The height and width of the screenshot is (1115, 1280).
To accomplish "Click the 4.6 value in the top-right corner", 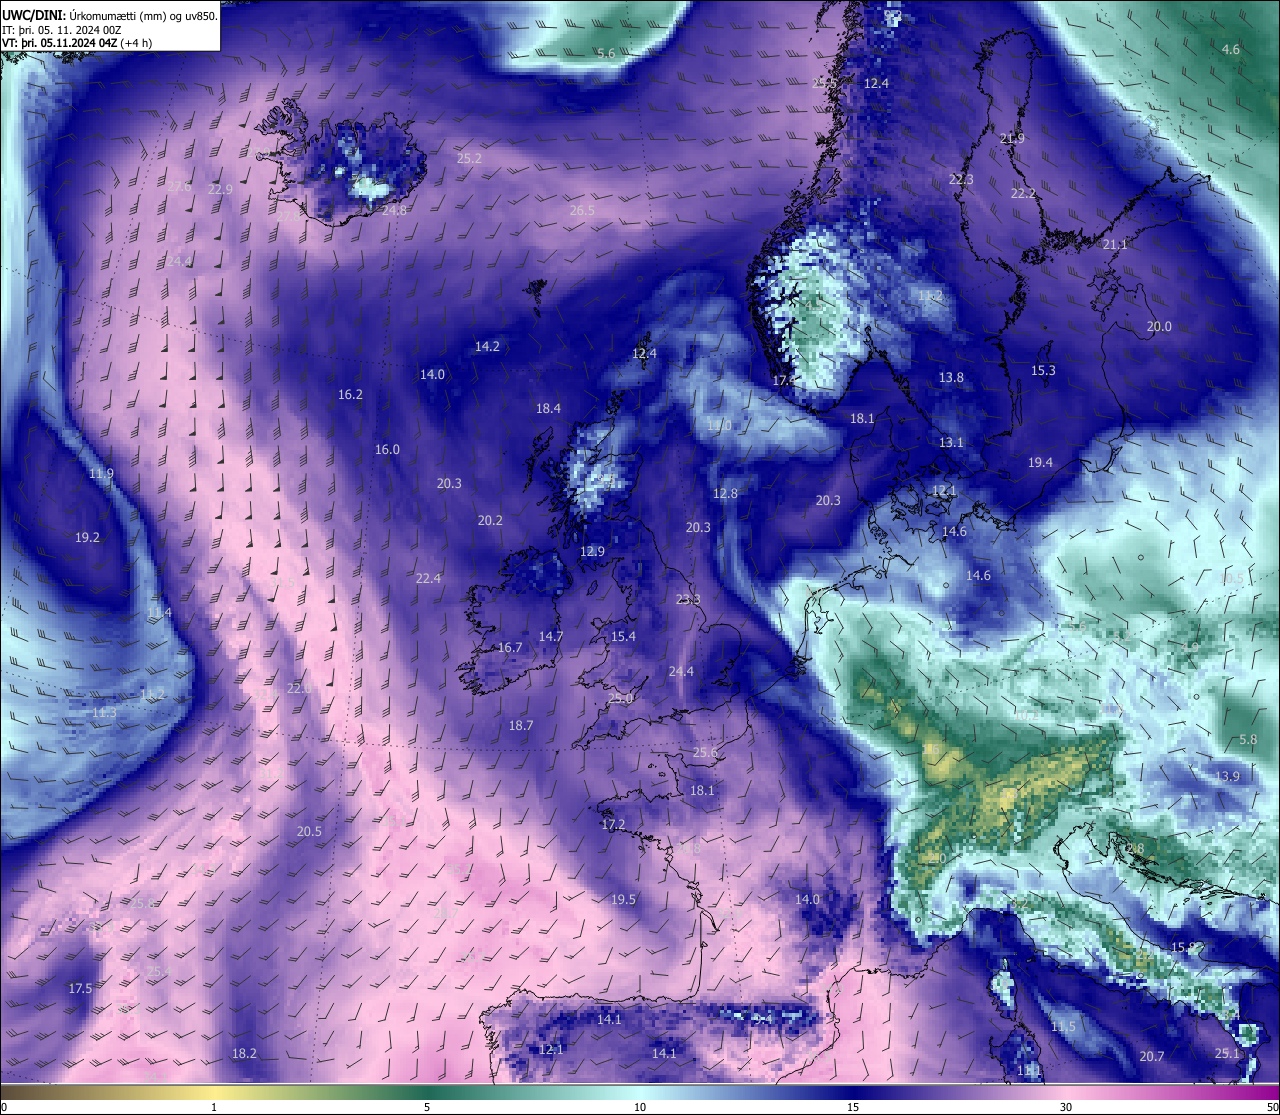I will [x=1231, y=49].
